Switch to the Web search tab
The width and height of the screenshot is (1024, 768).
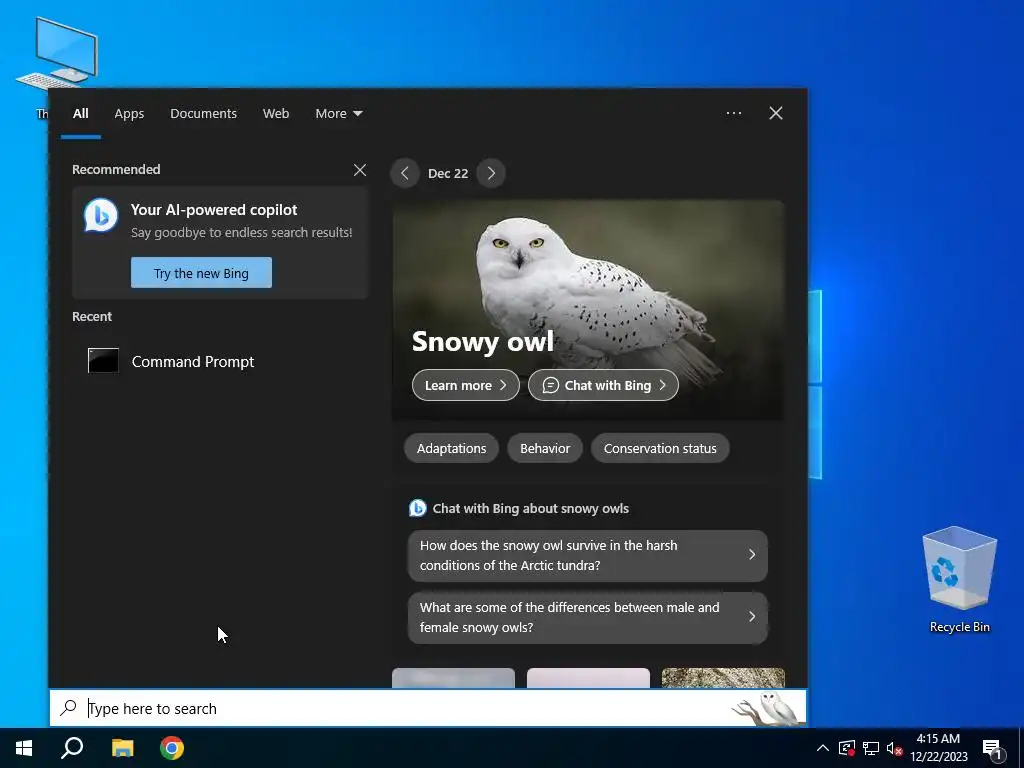coord(276,114)
